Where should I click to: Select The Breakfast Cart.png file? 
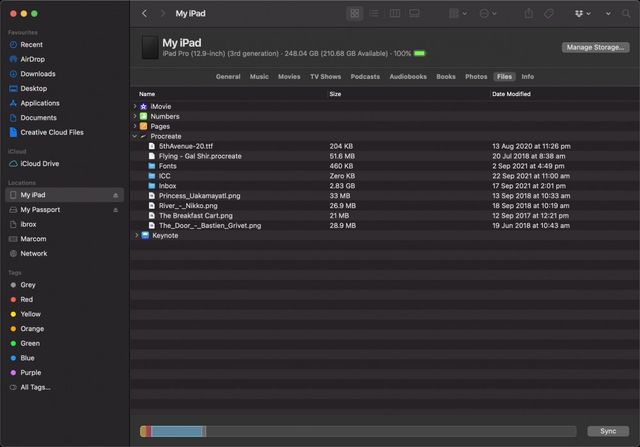pyautogui.click(x=196, y=216)
